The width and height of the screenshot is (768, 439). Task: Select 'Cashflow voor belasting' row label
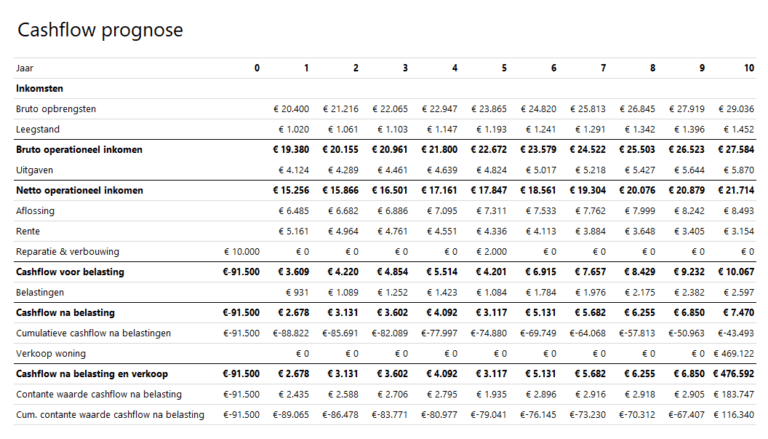click(x=70, y=272)
